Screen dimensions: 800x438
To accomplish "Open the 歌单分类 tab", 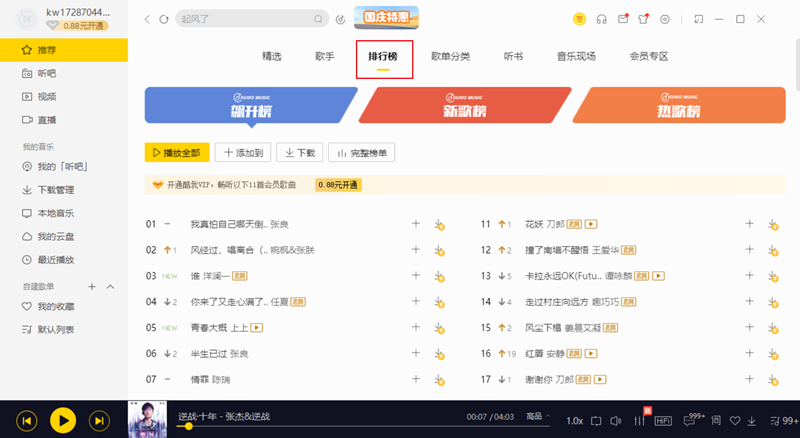I will coord(451,56).
